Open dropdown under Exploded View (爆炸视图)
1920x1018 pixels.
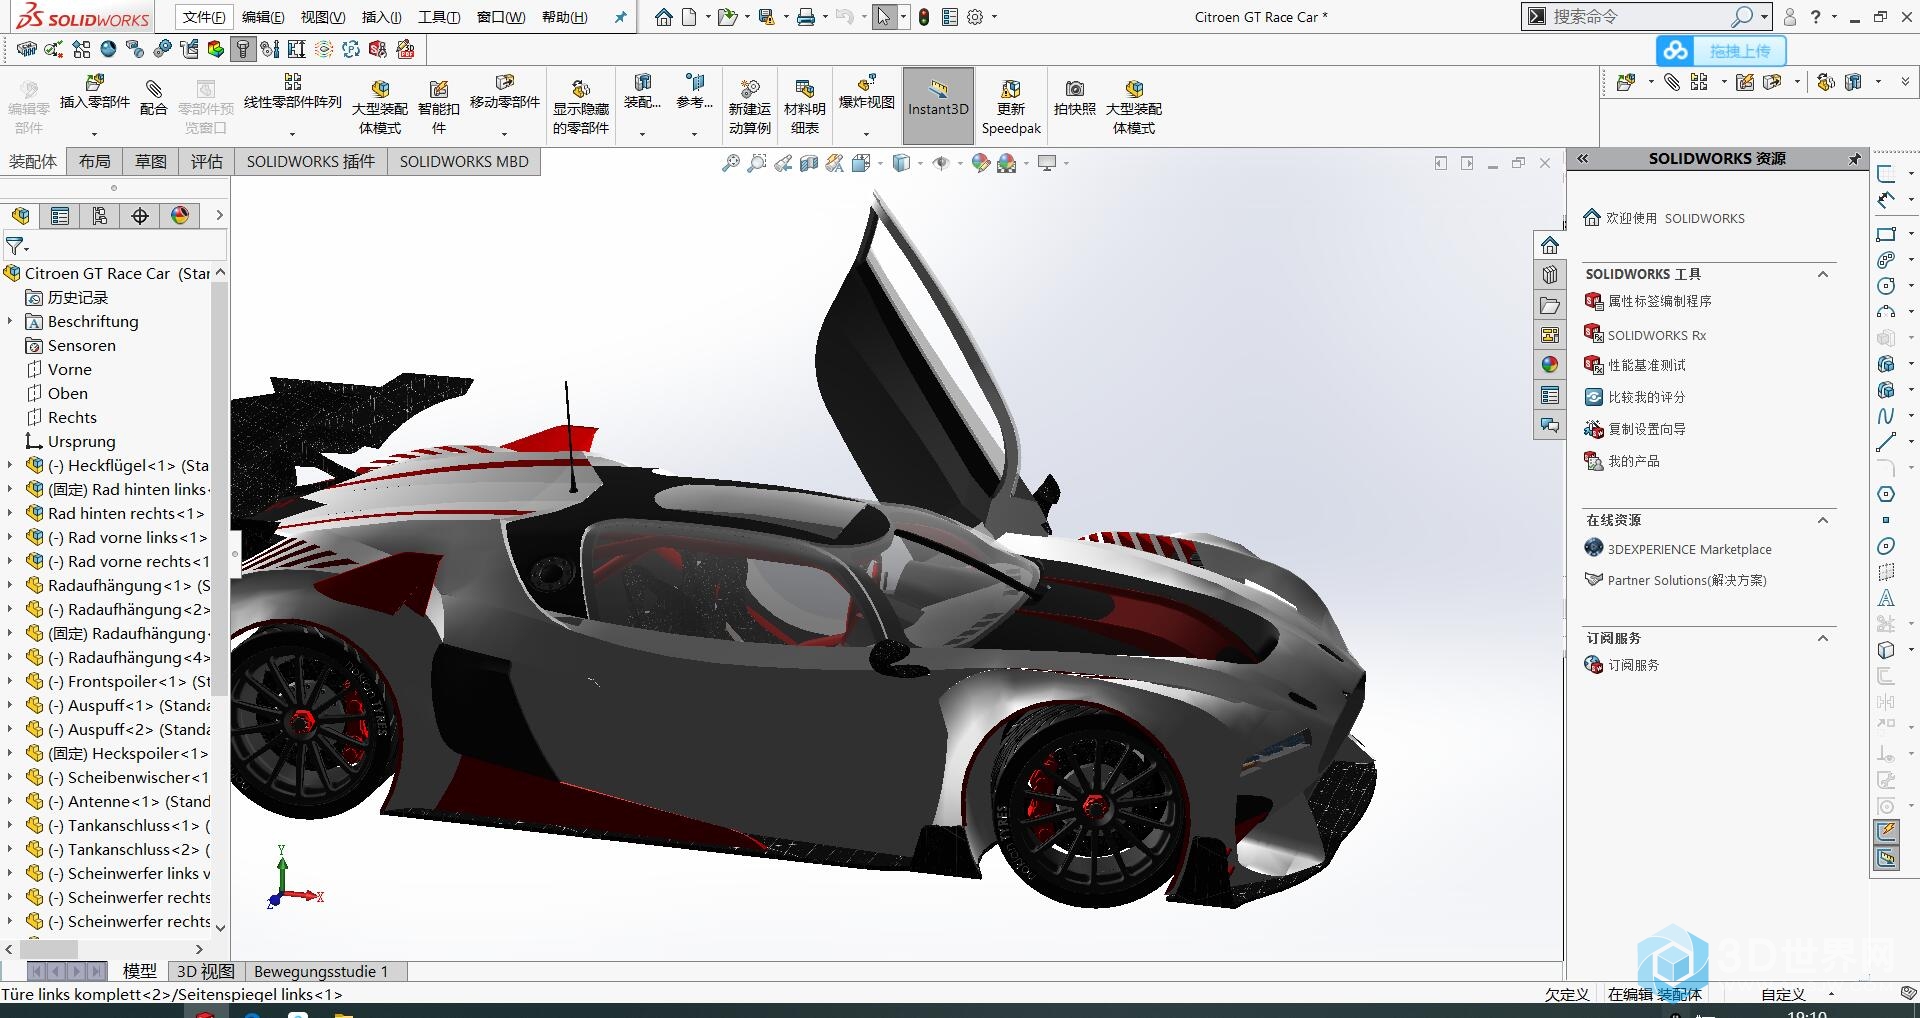click(866, 133)
